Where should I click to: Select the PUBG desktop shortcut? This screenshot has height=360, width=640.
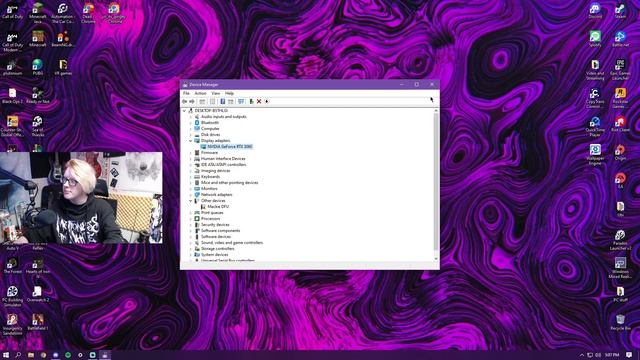pos(38,67)
